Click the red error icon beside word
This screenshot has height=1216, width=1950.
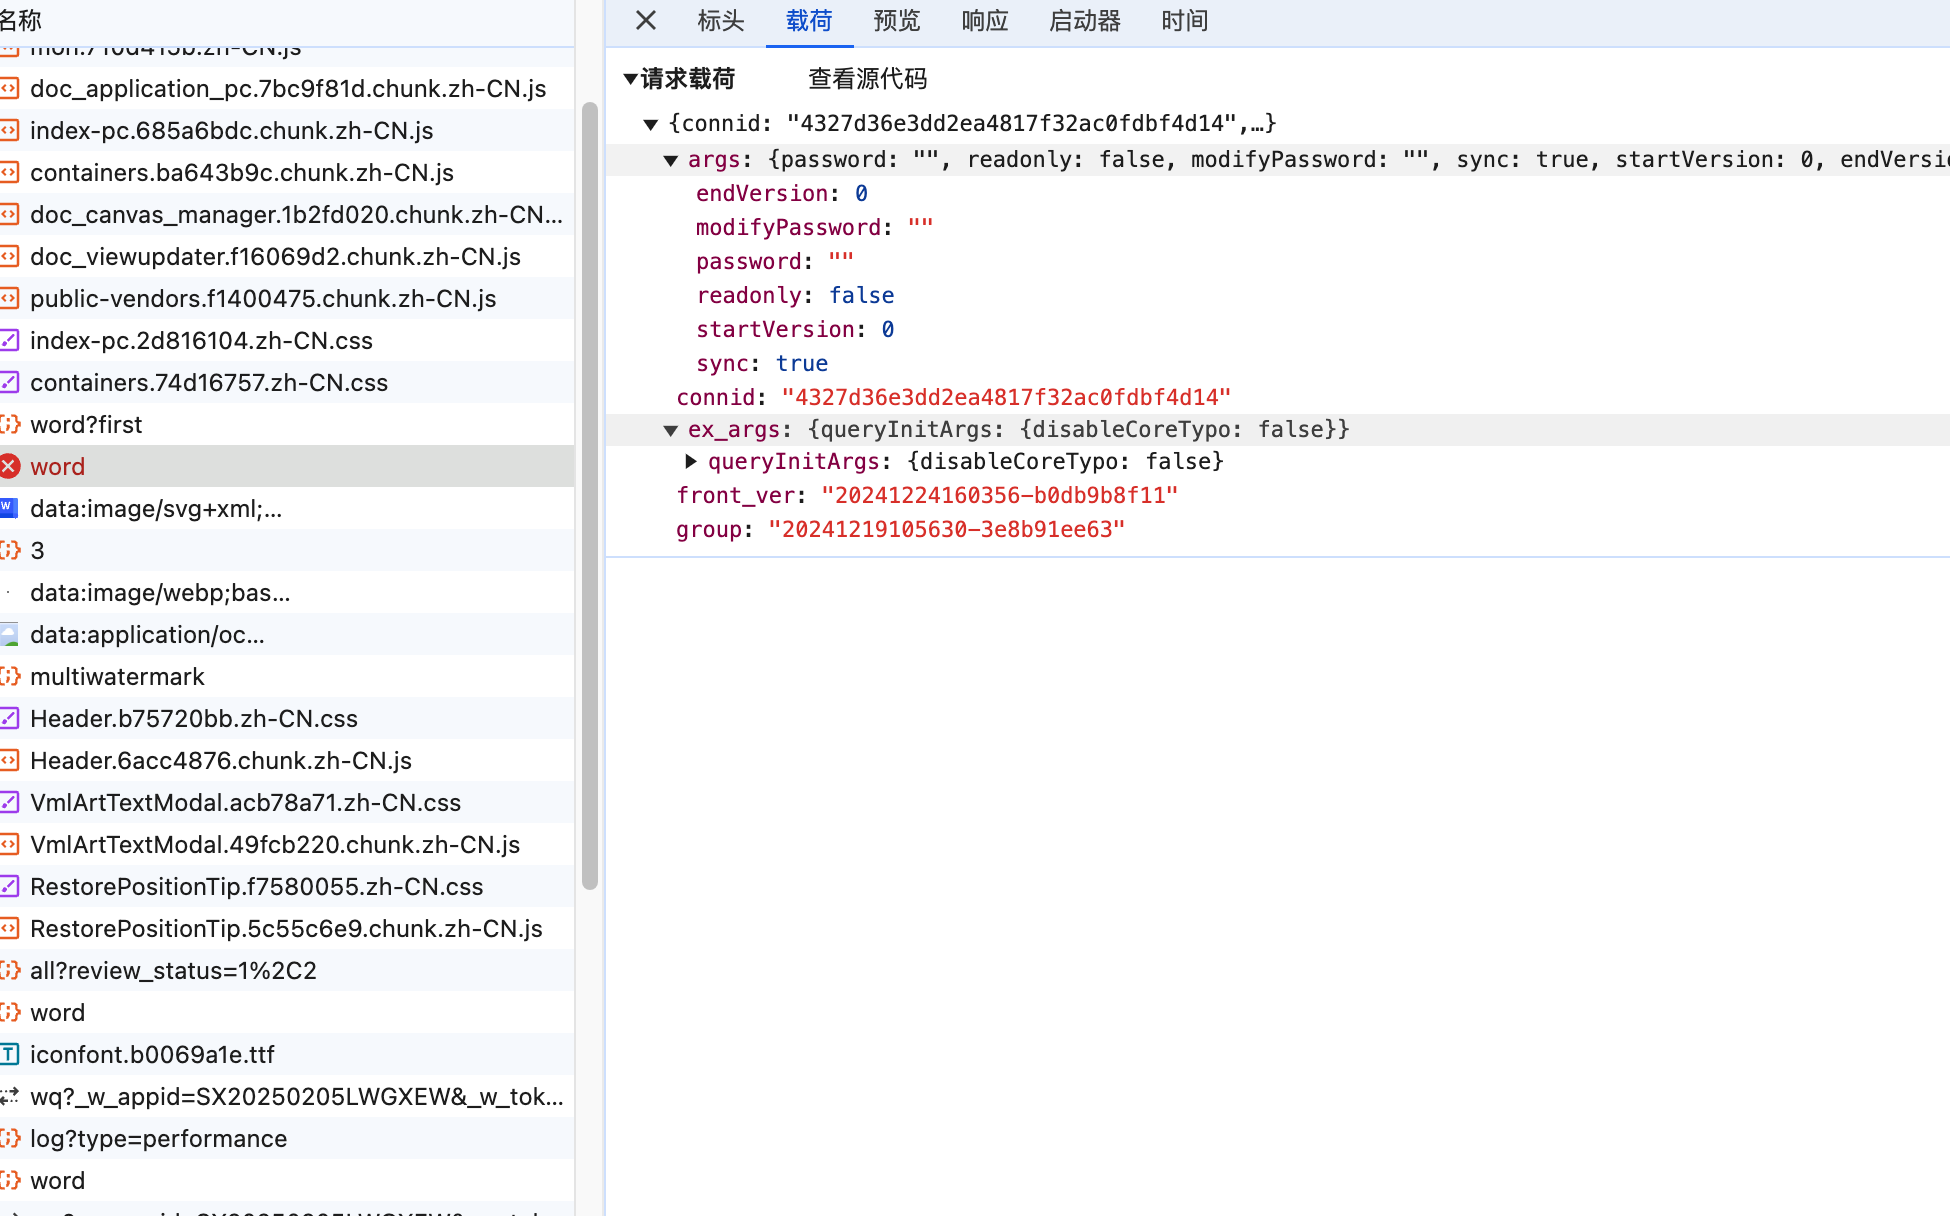coord(10,466)
